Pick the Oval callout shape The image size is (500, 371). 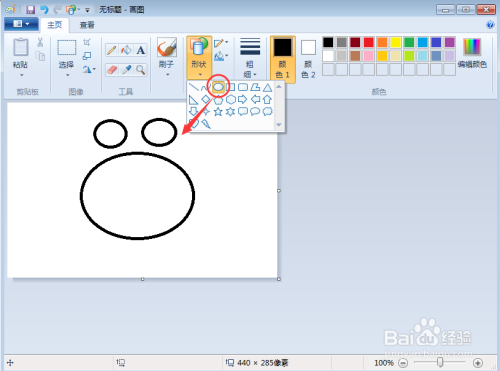click(x=255, y=111)
